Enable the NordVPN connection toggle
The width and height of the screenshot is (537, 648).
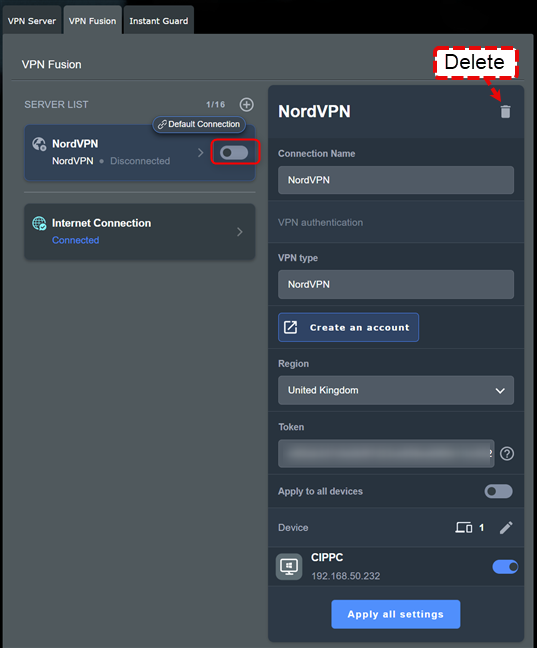[234, 152]
